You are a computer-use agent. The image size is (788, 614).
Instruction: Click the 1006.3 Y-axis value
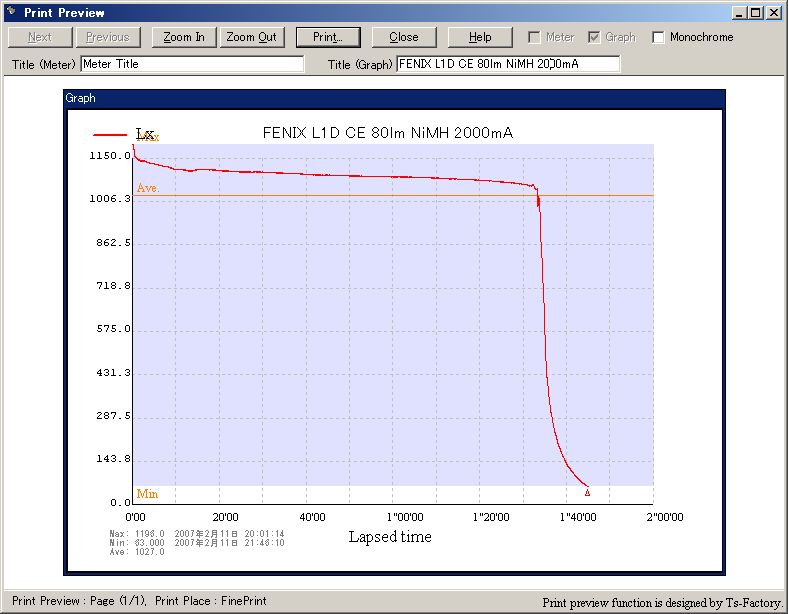110,198
